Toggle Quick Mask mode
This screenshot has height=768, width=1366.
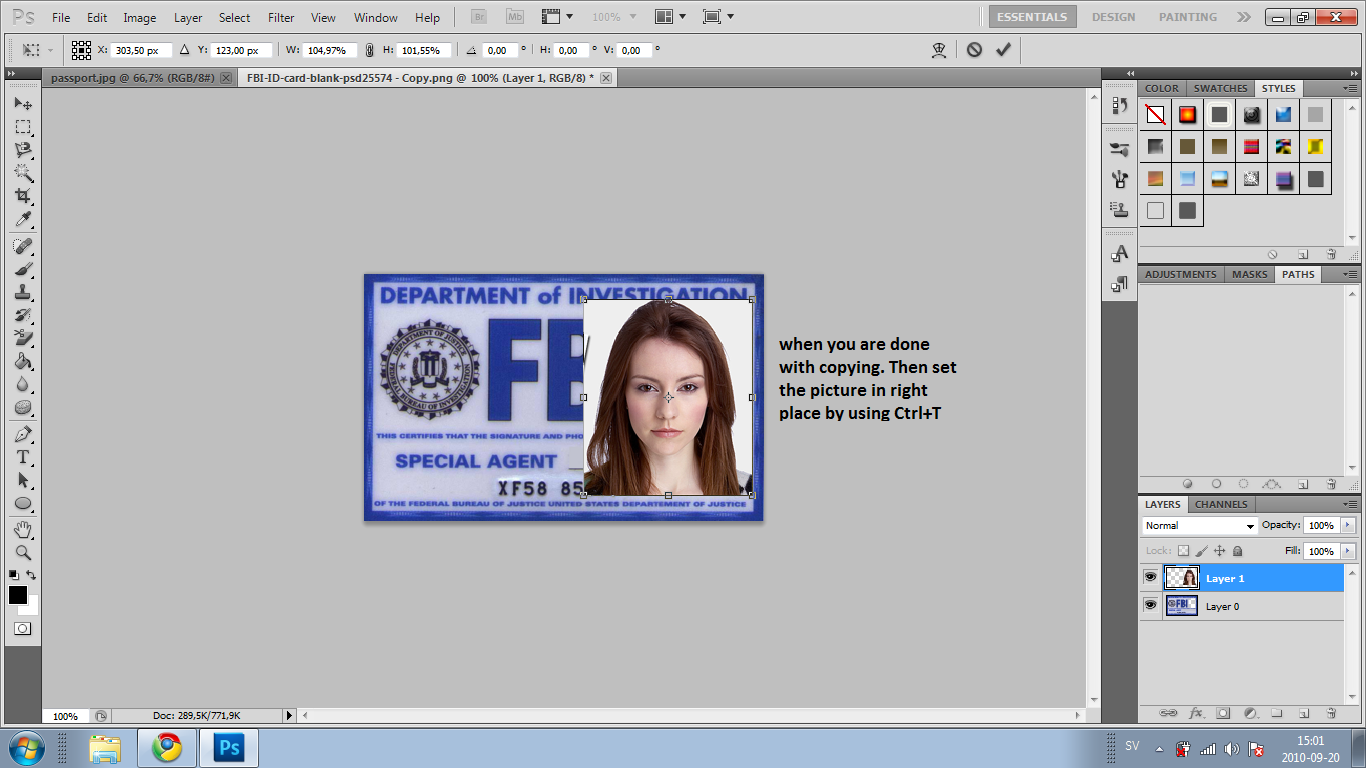pyautogui.click(x=23, y=628)
